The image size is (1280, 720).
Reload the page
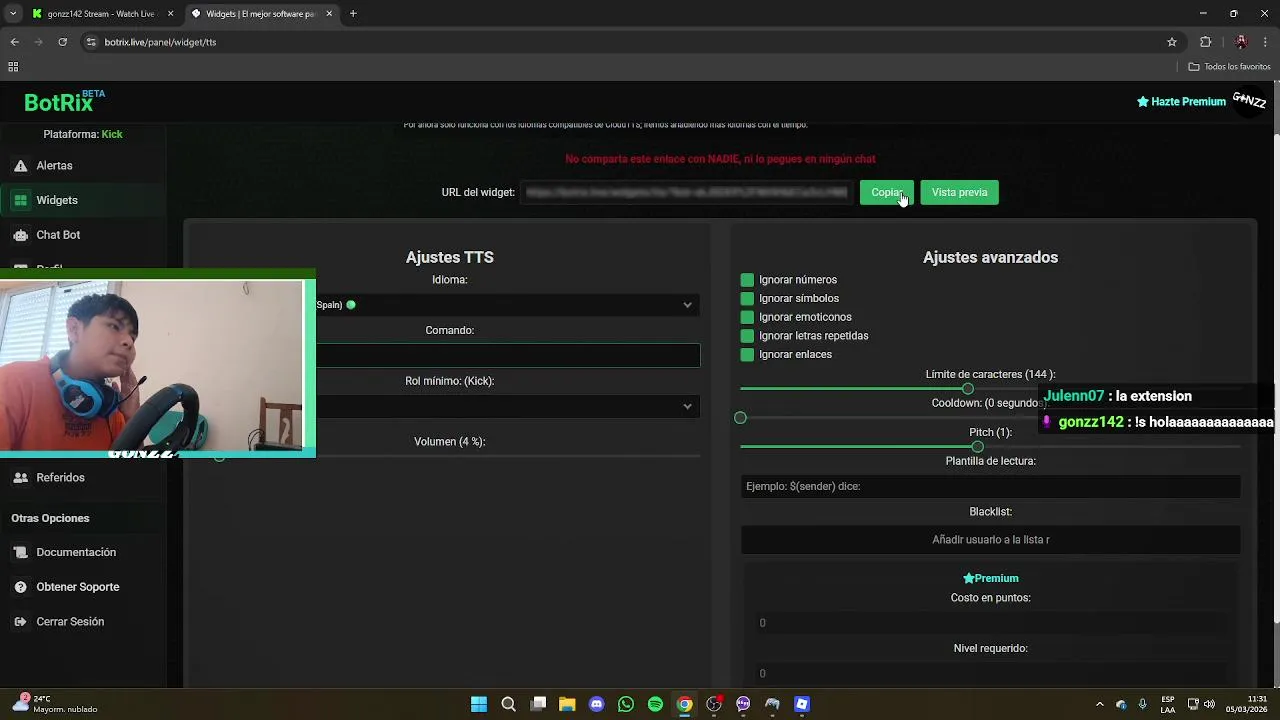point(63,42)
